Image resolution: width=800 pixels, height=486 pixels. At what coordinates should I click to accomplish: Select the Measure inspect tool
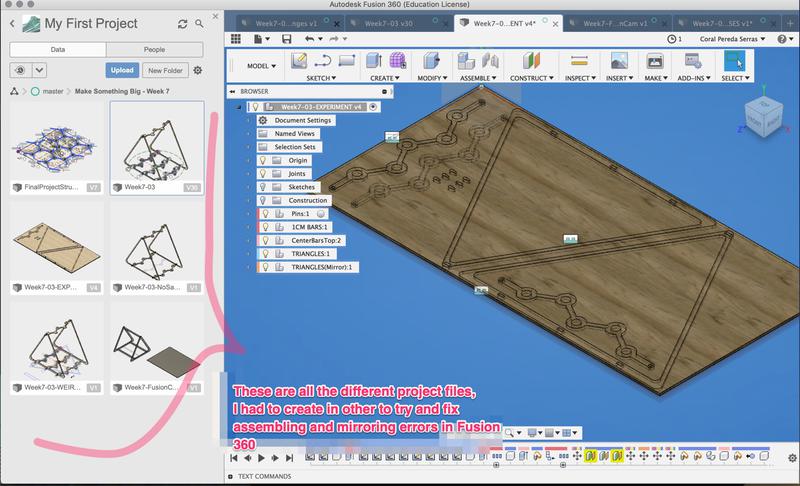(580, 61)
